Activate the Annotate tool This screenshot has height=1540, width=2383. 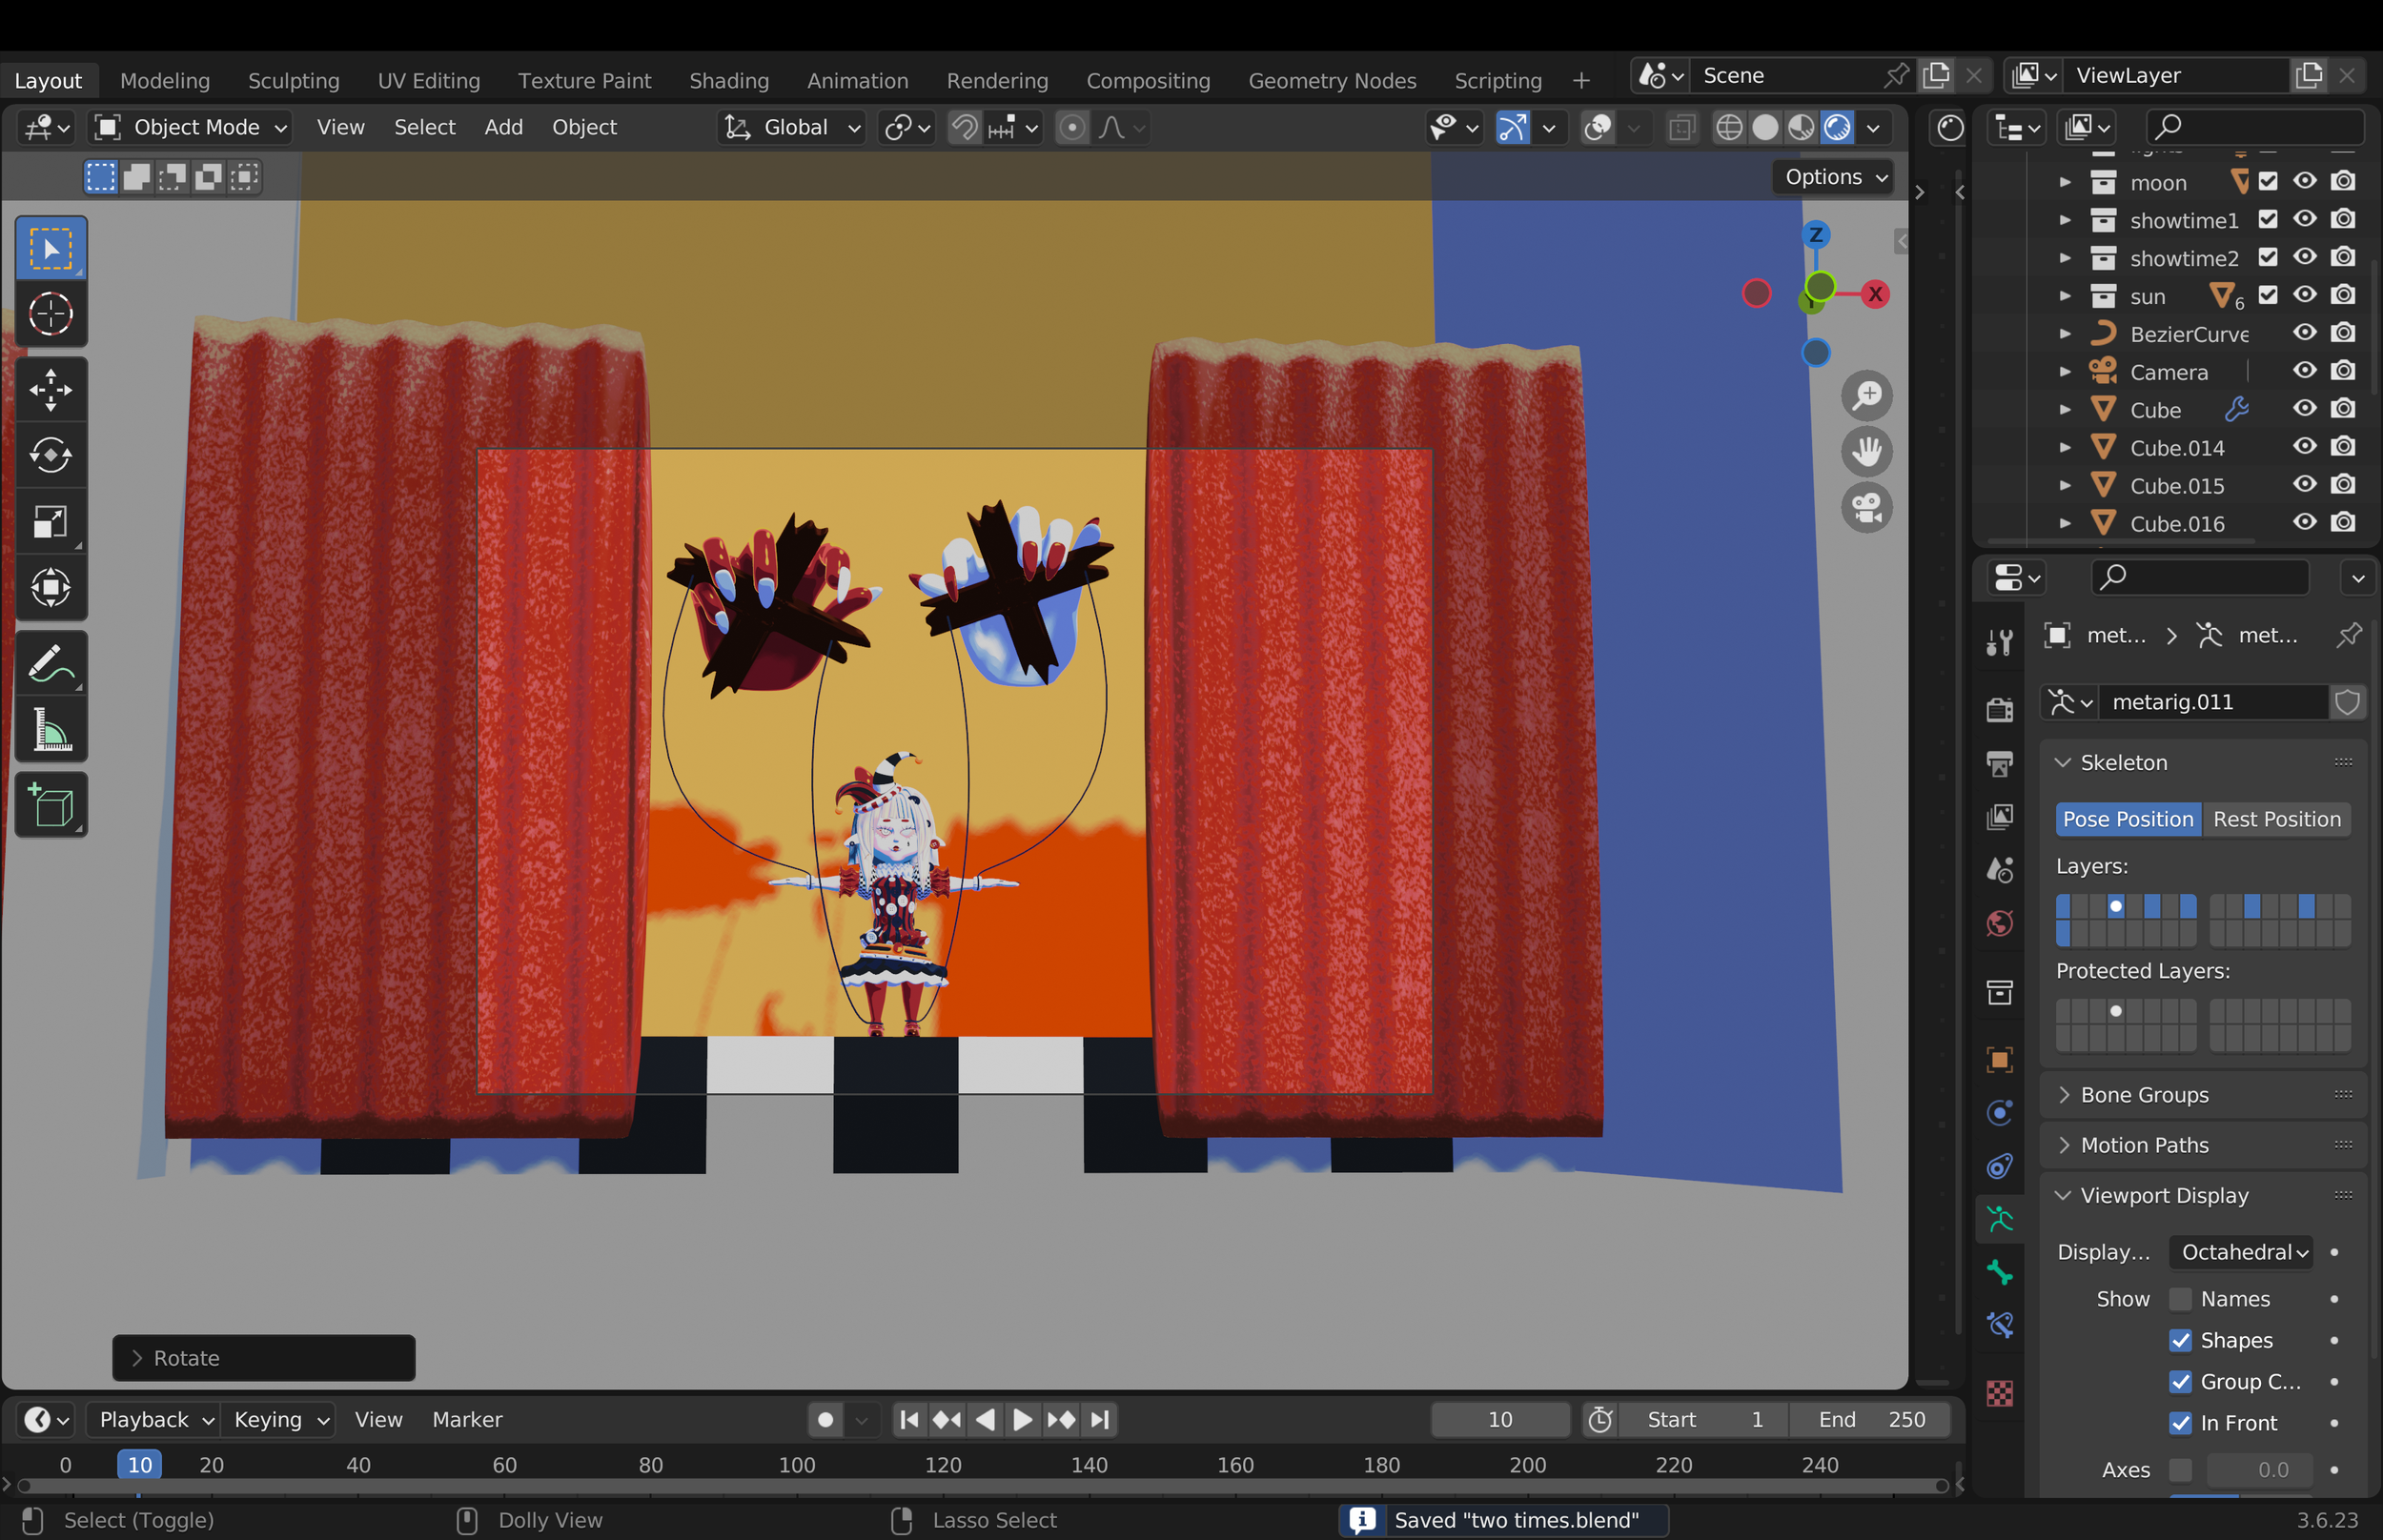coord(50,663)
